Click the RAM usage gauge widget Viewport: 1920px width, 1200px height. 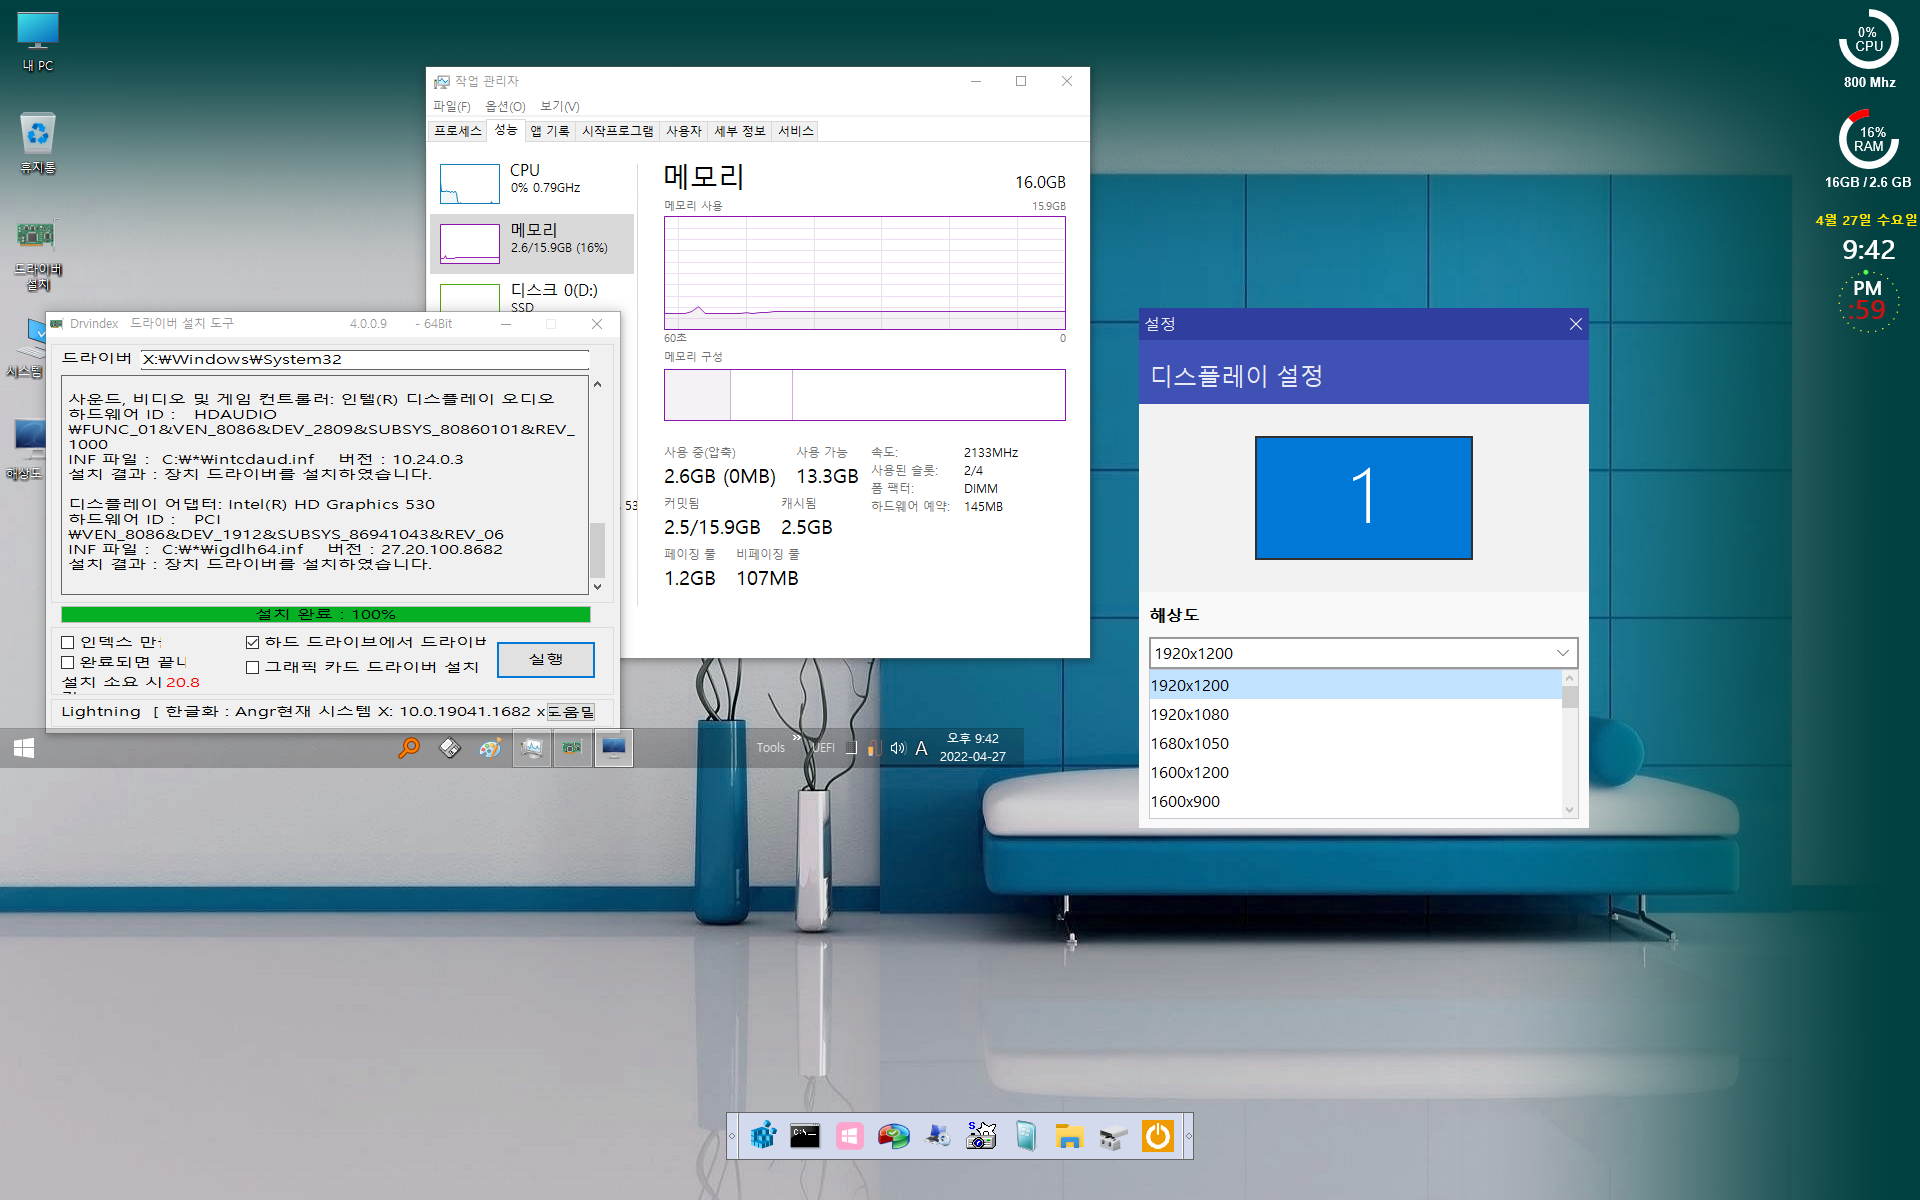point(1868,139)
